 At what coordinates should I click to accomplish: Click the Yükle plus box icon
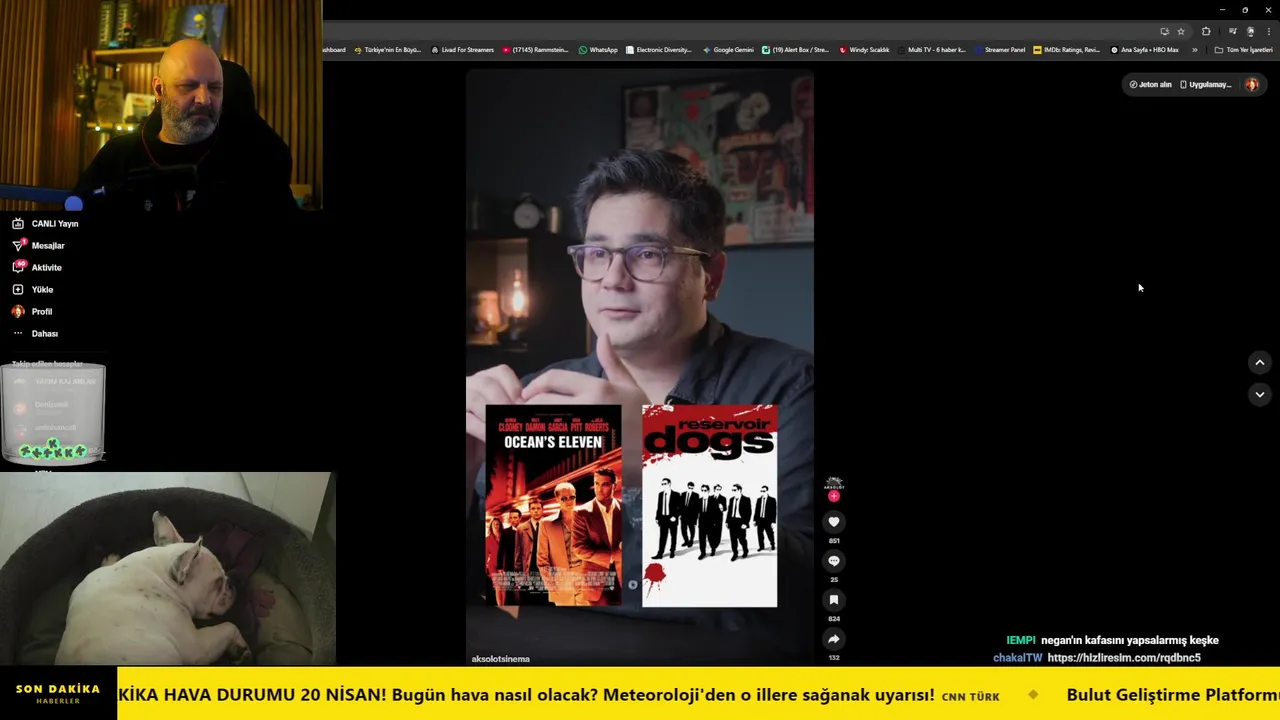(x=18, y=290)
